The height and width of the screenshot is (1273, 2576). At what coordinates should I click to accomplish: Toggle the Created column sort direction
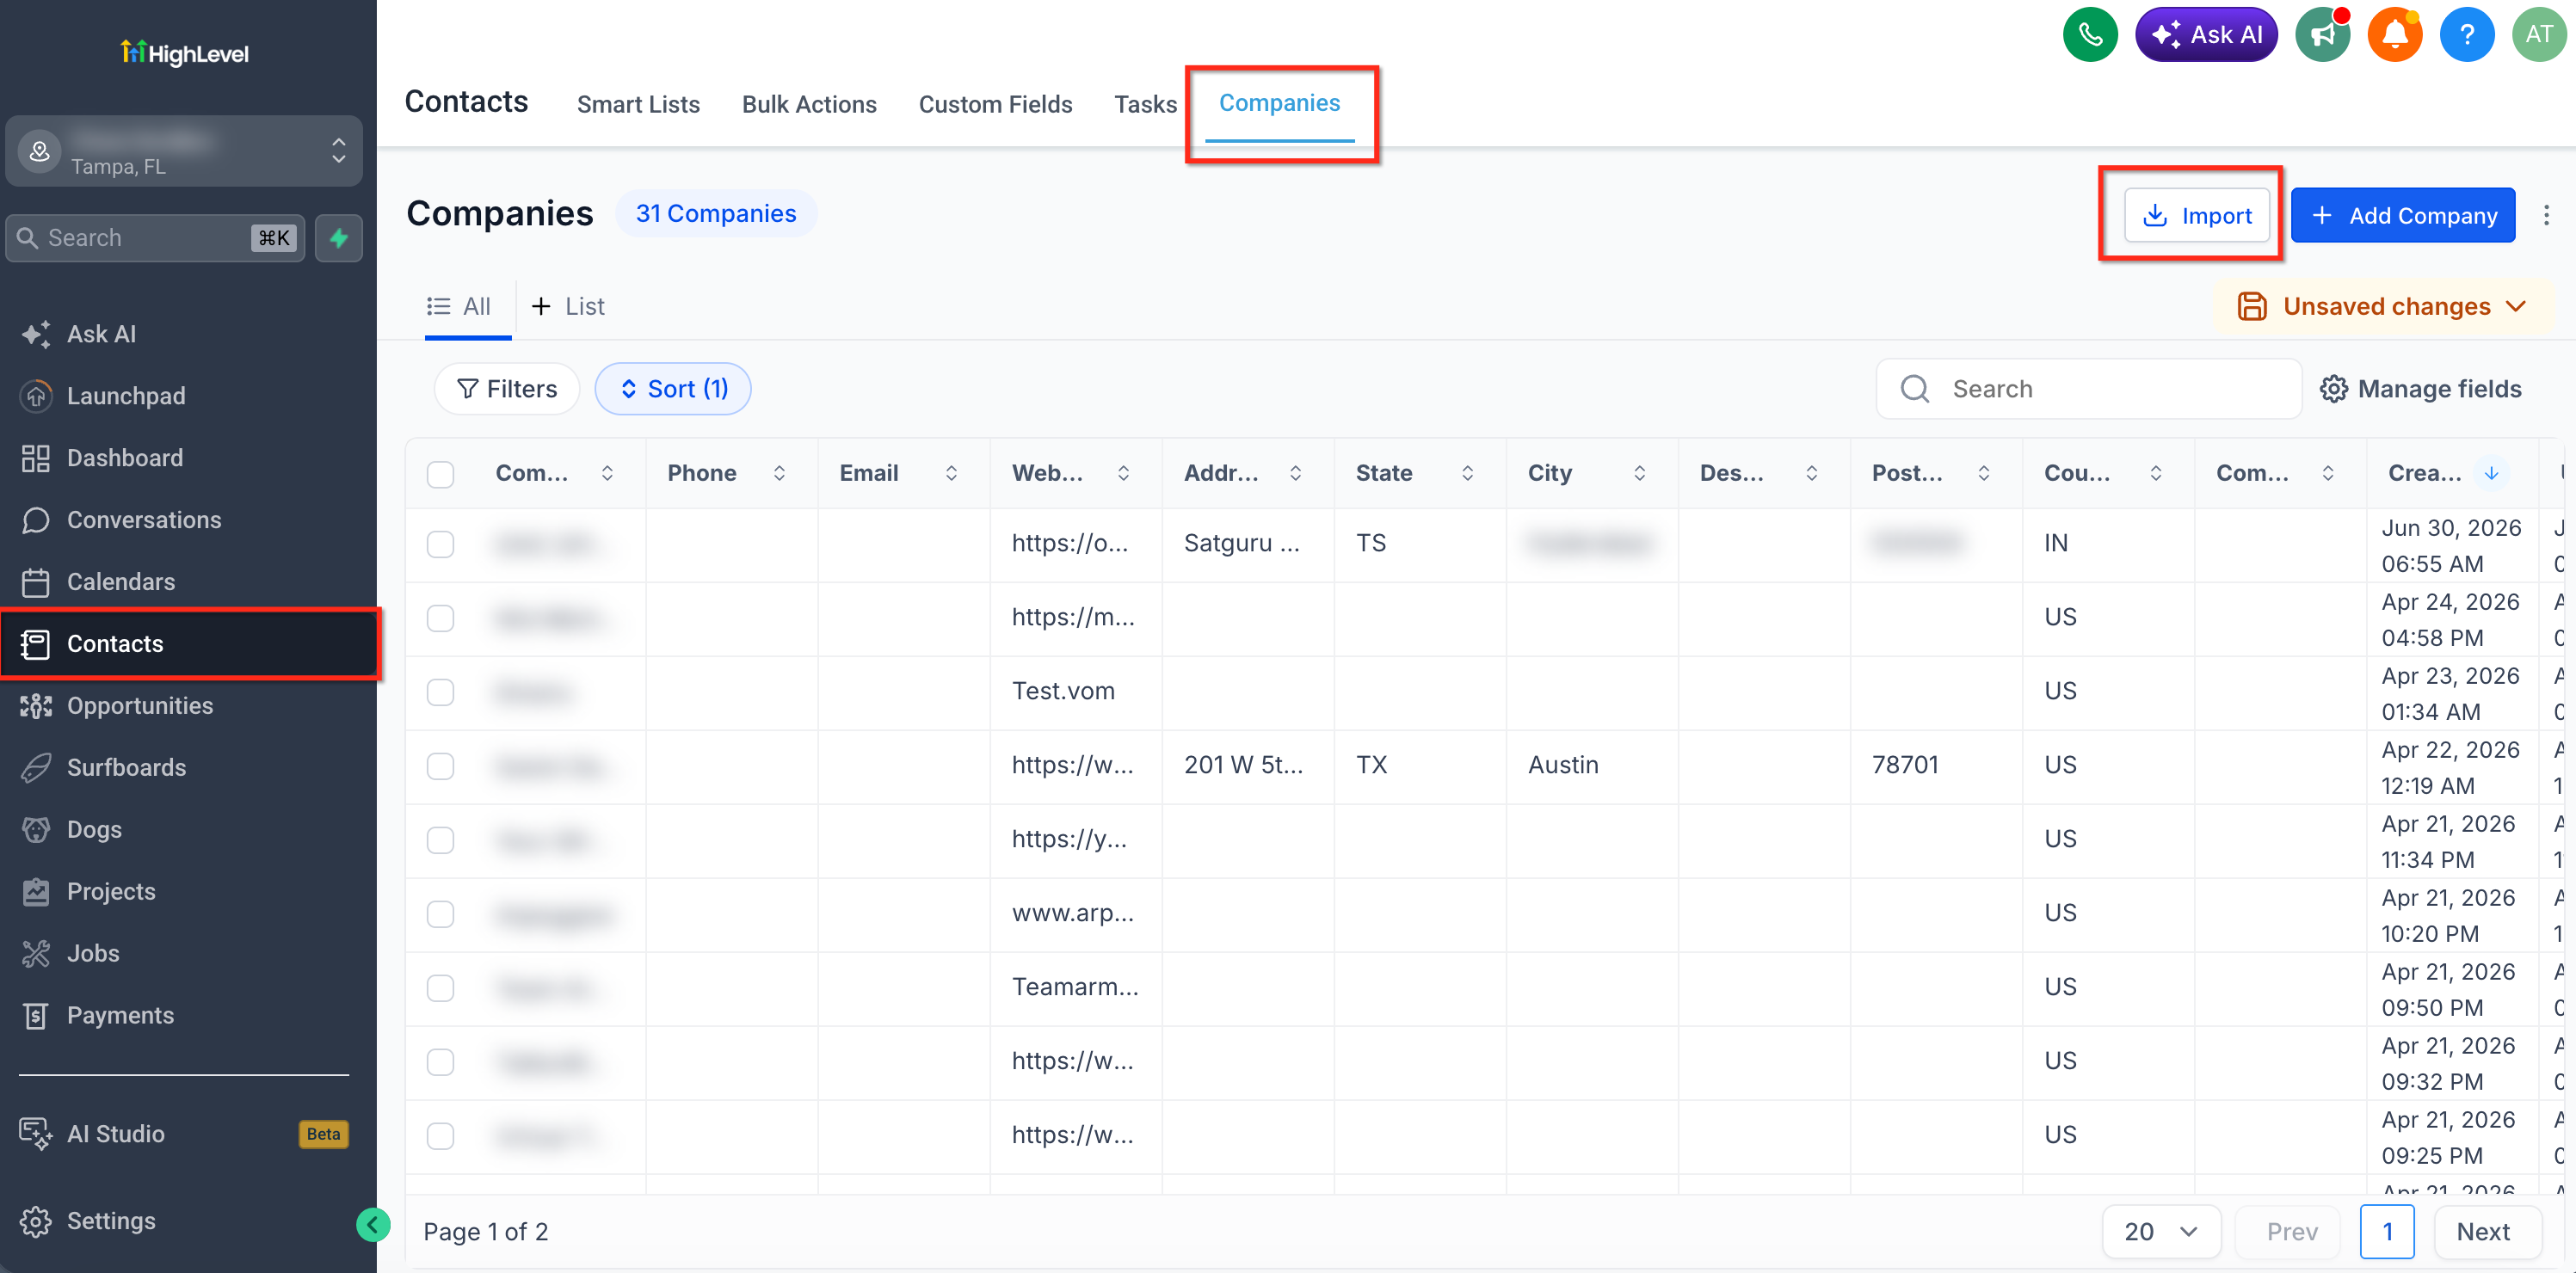pos(2491,473)
